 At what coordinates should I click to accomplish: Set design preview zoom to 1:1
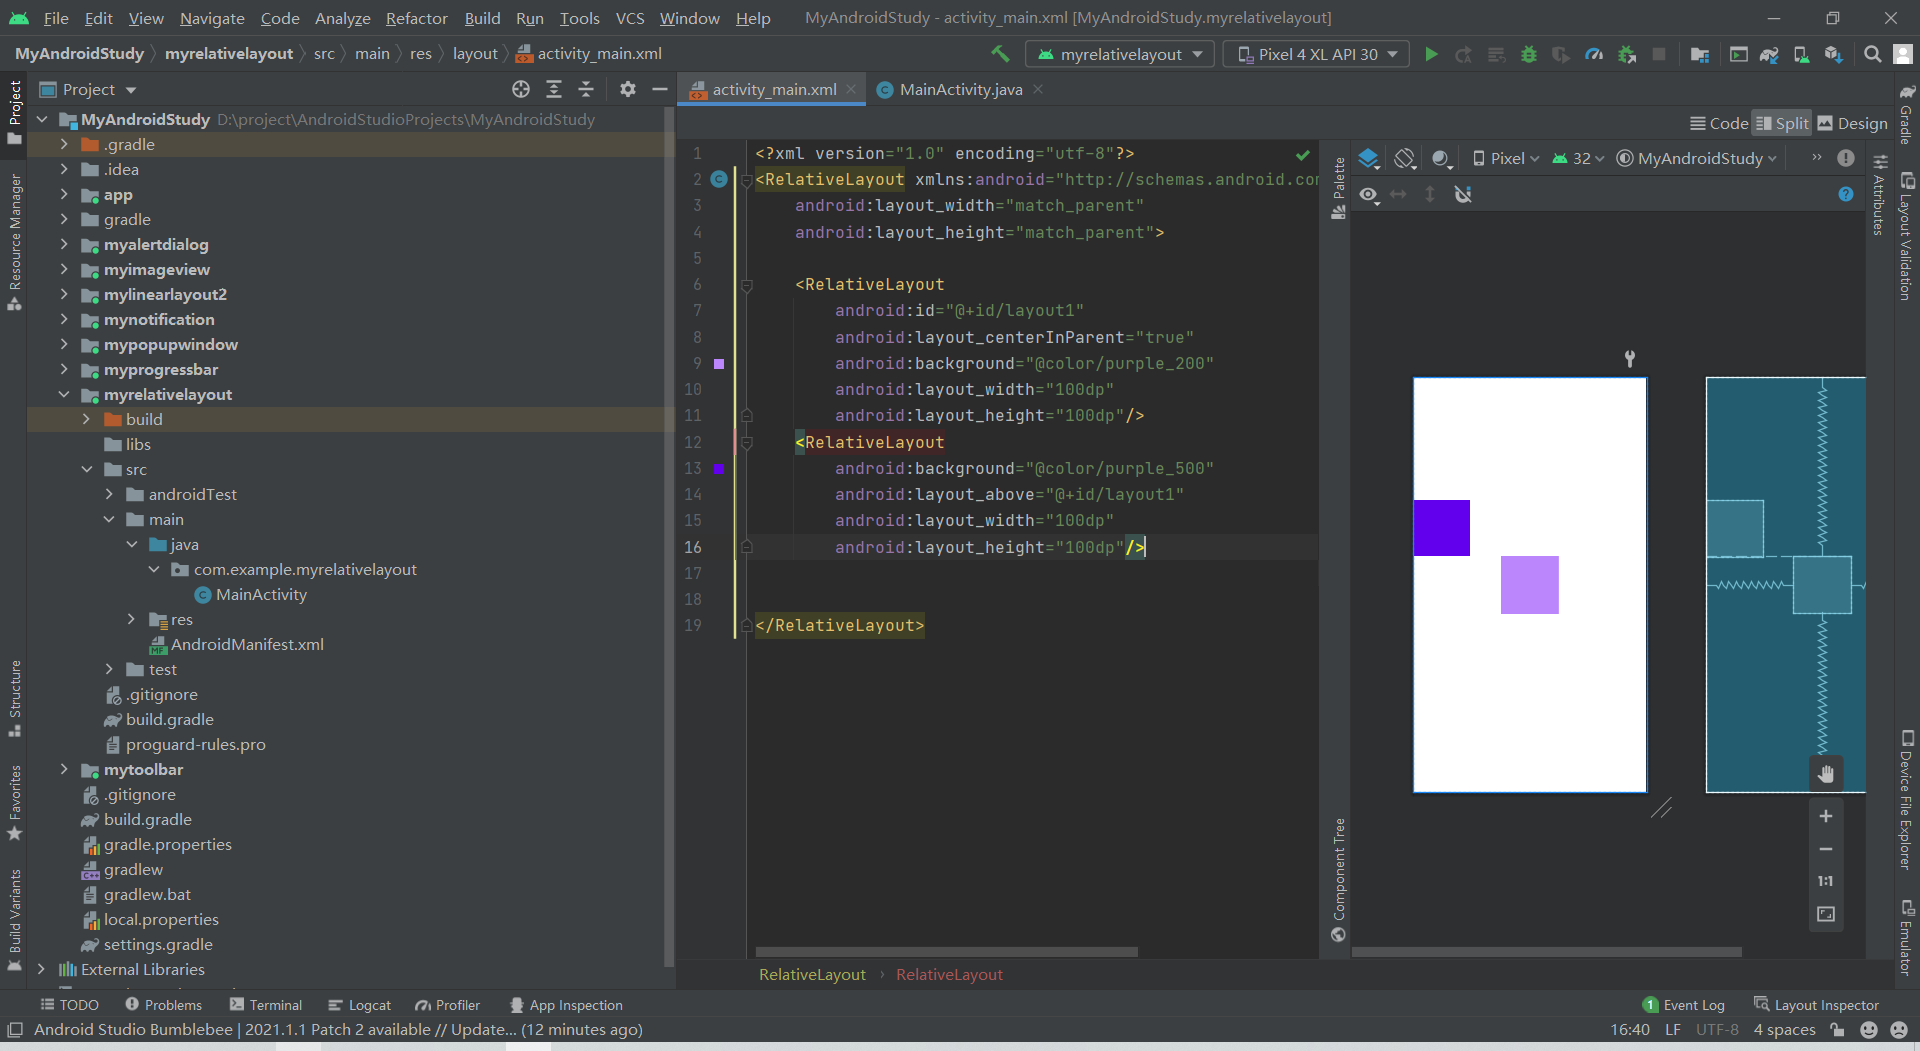pos(1825,881)
